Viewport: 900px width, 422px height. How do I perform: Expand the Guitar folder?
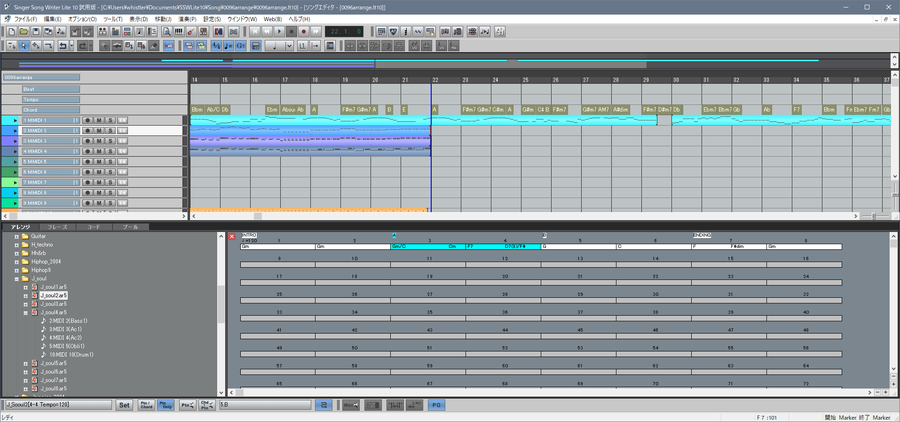click(17, 237)
